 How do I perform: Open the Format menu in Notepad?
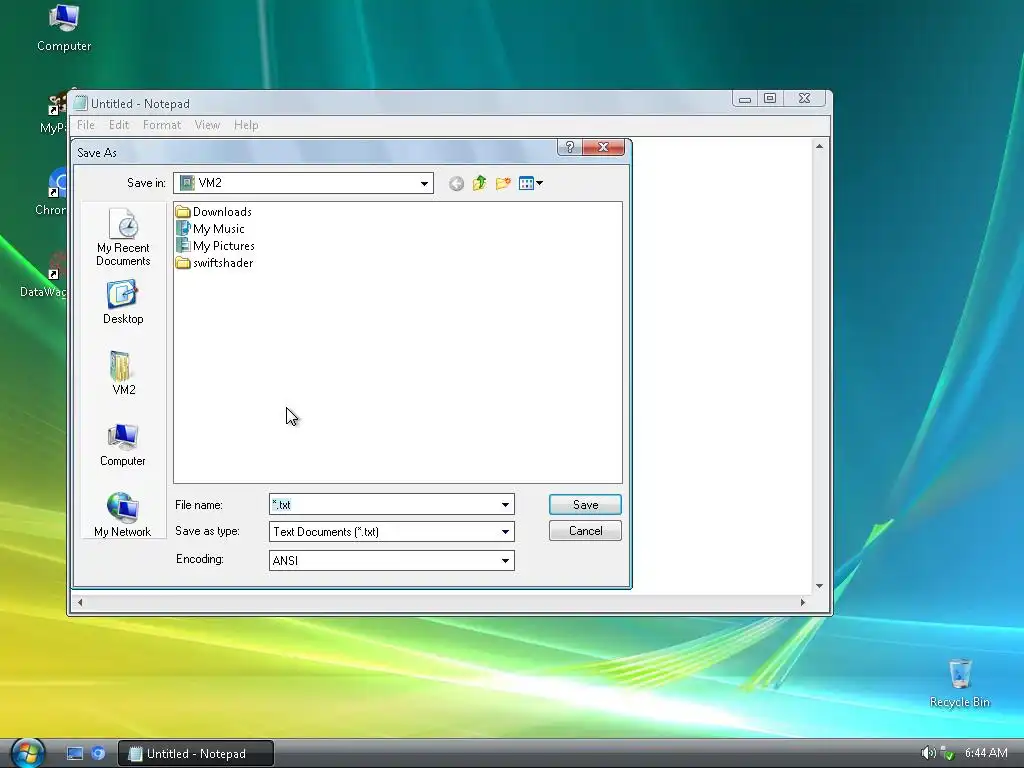tap(162, 125)
